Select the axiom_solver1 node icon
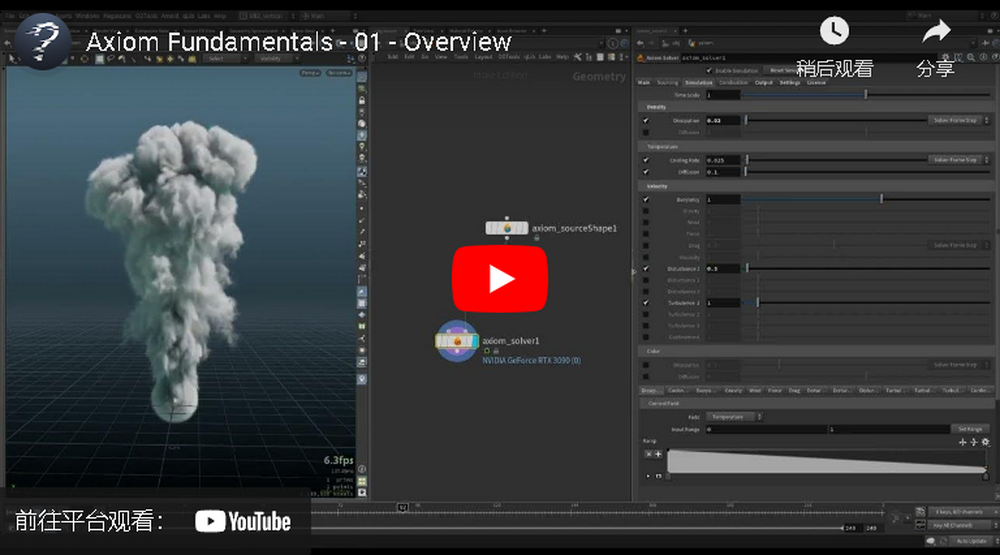The height and width of the screenshot is (555, 1000). 457,341
